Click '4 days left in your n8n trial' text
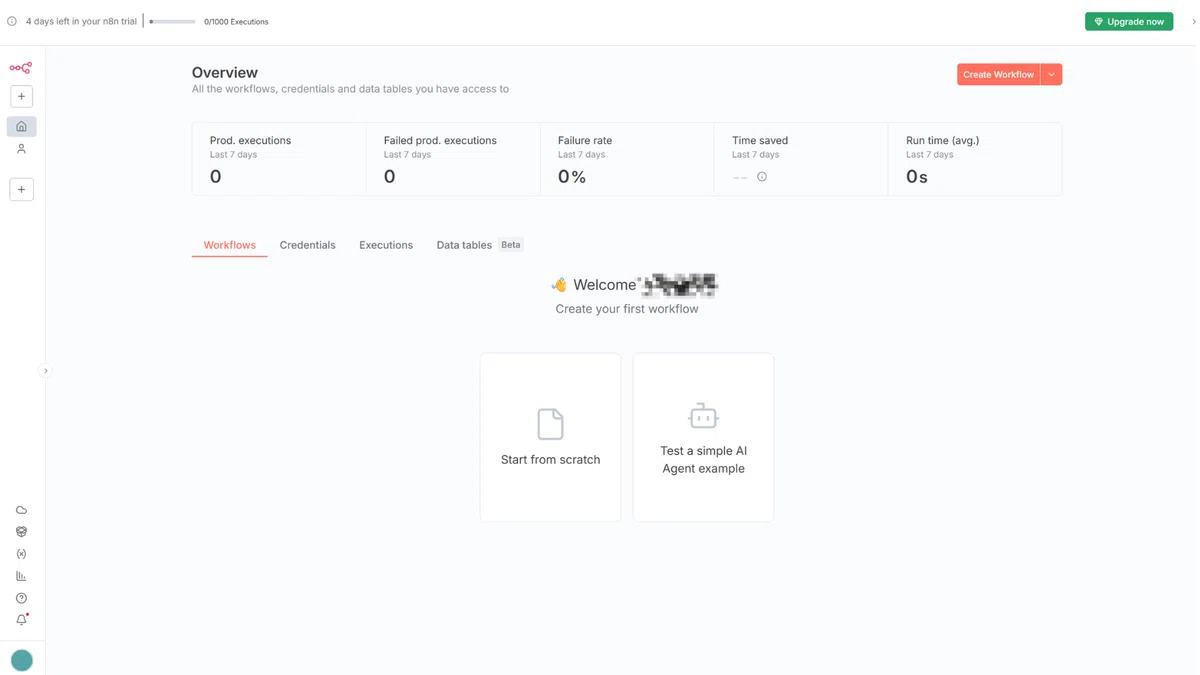1200x675 pixels. point(81,21)
